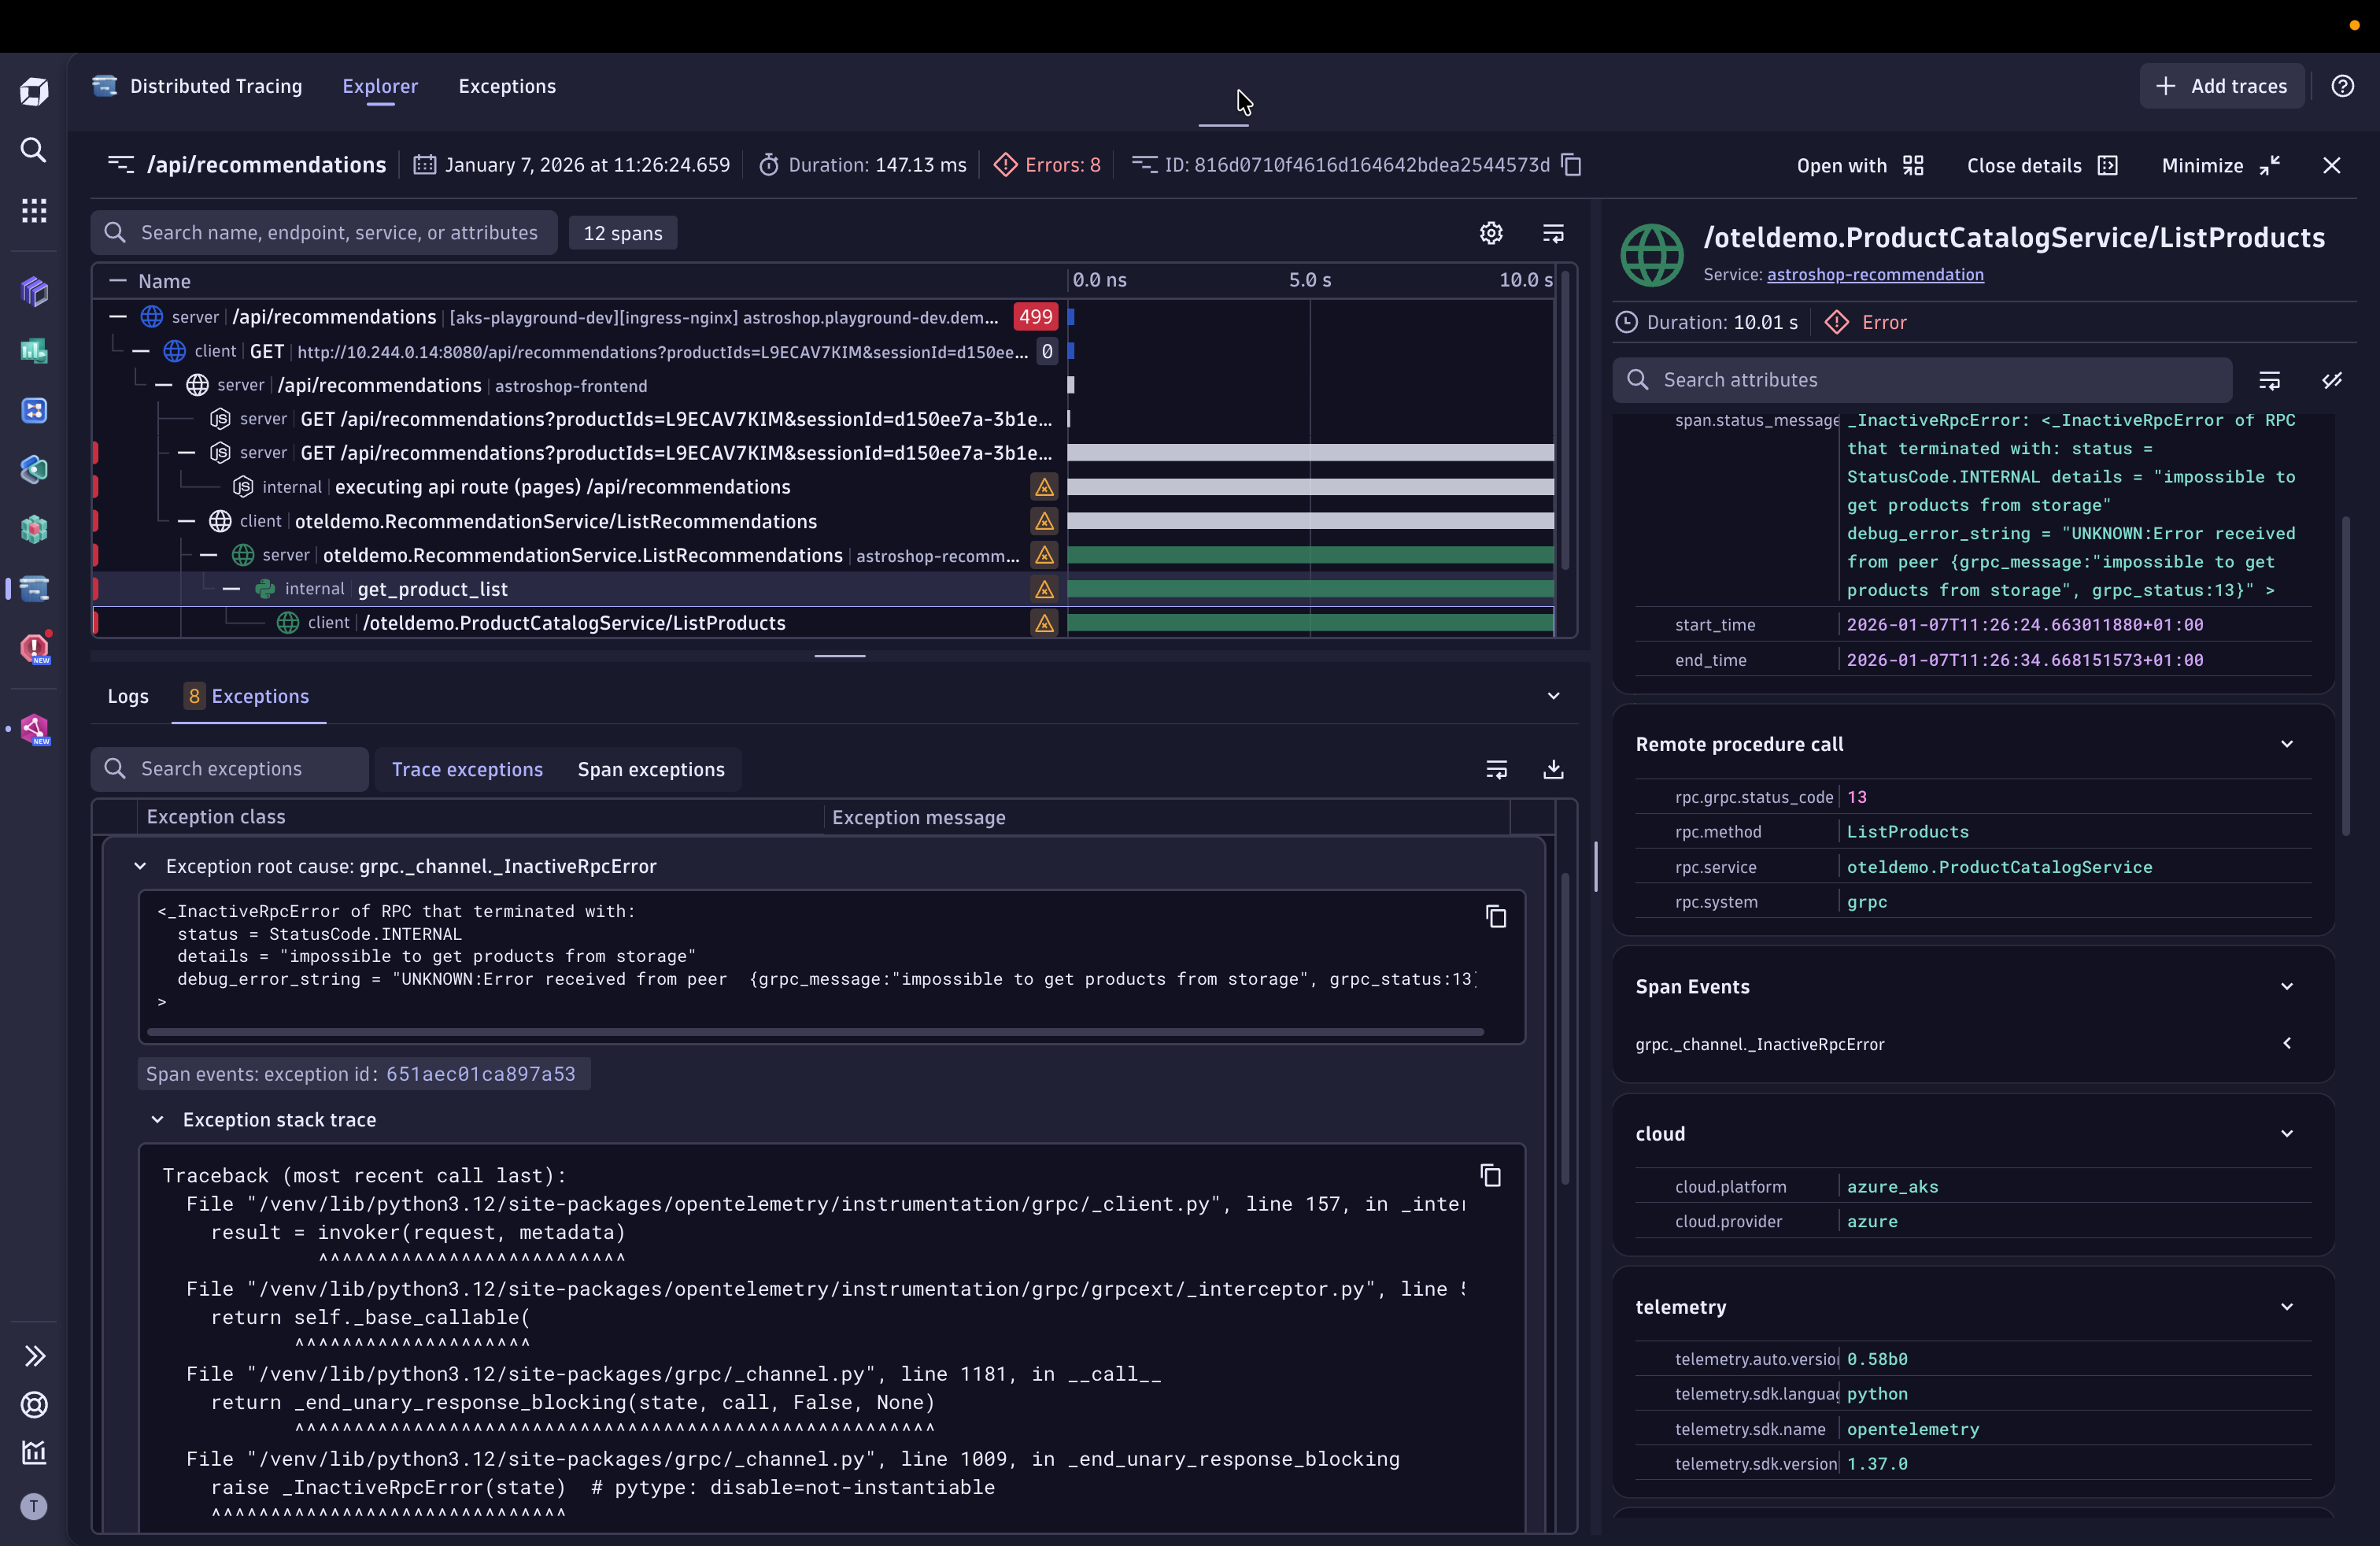Click the help icon at top right

click(x=2342, y=86)
